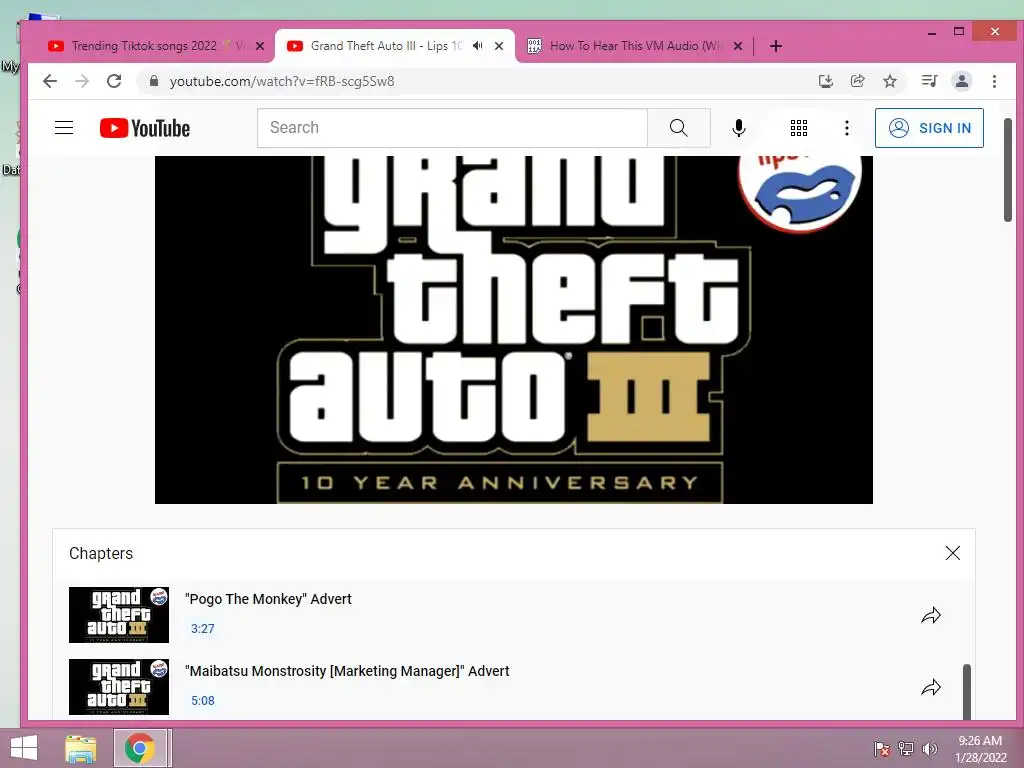The image size is (1024, 768).
Task: Open a new browser tab
Action: click(x=775, y=46)
